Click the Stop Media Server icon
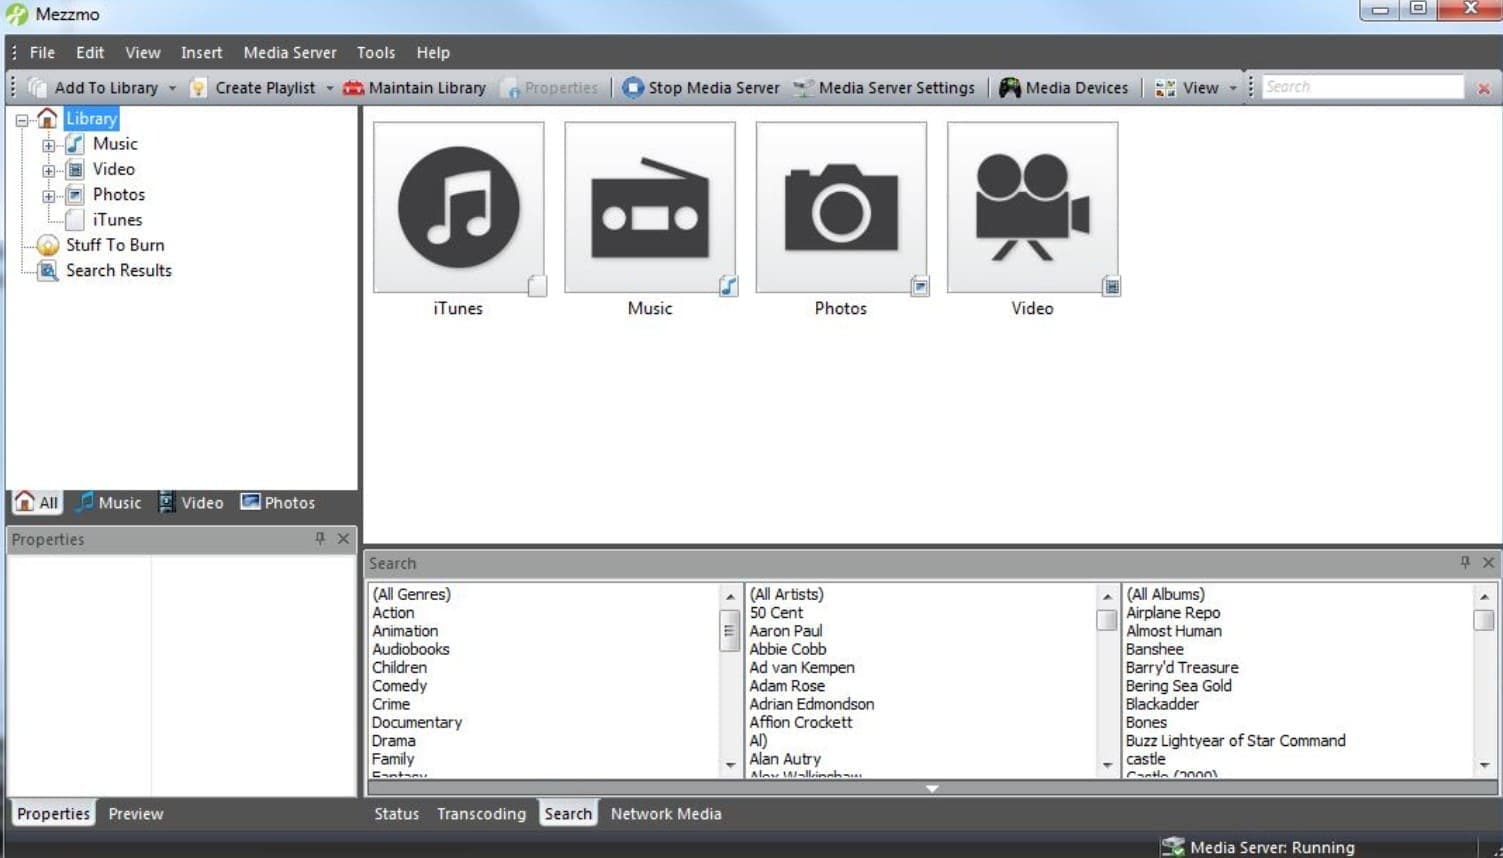Image resolution: width=1503 pixels, height=858 pixels. point(632,88)
